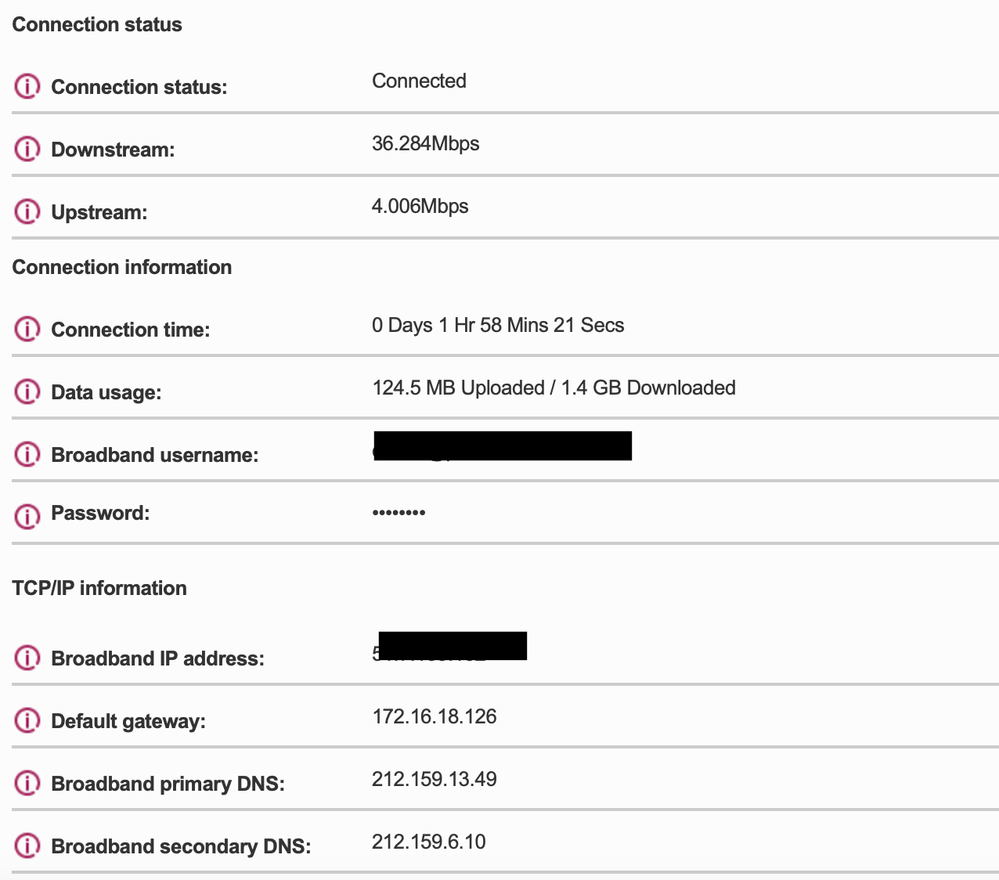This screenshot has height=880, width=999.
Task: Click the 36.284Mbps downstream value
Action: pyautogui.click(x=424, y=143)
